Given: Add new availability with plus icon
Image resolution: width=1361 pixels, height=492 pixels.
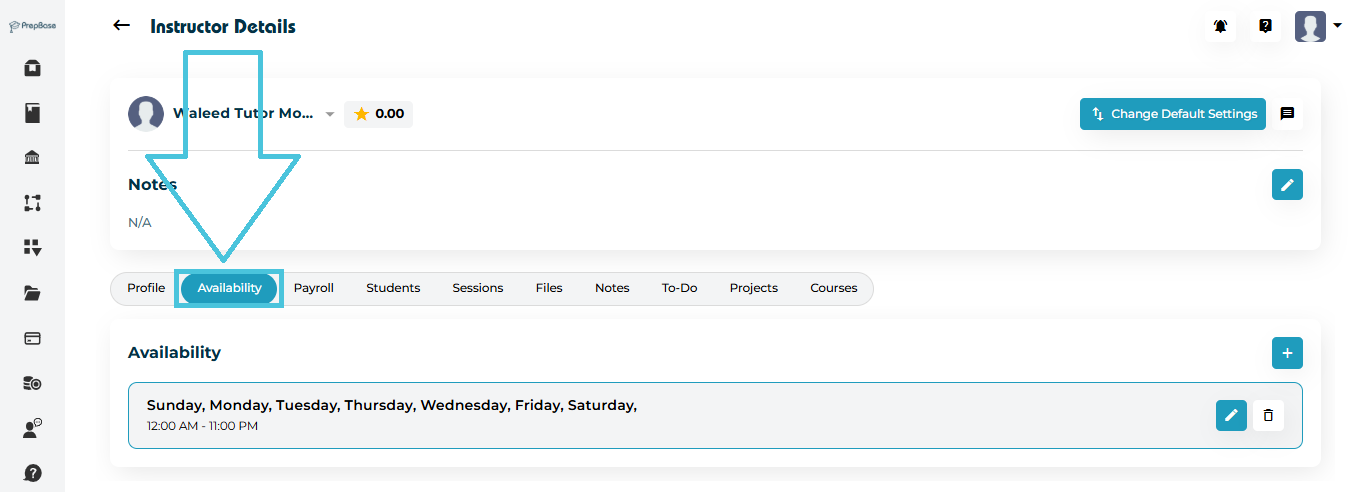Looking at the screenshot, I should click(x=1287, y=353).
